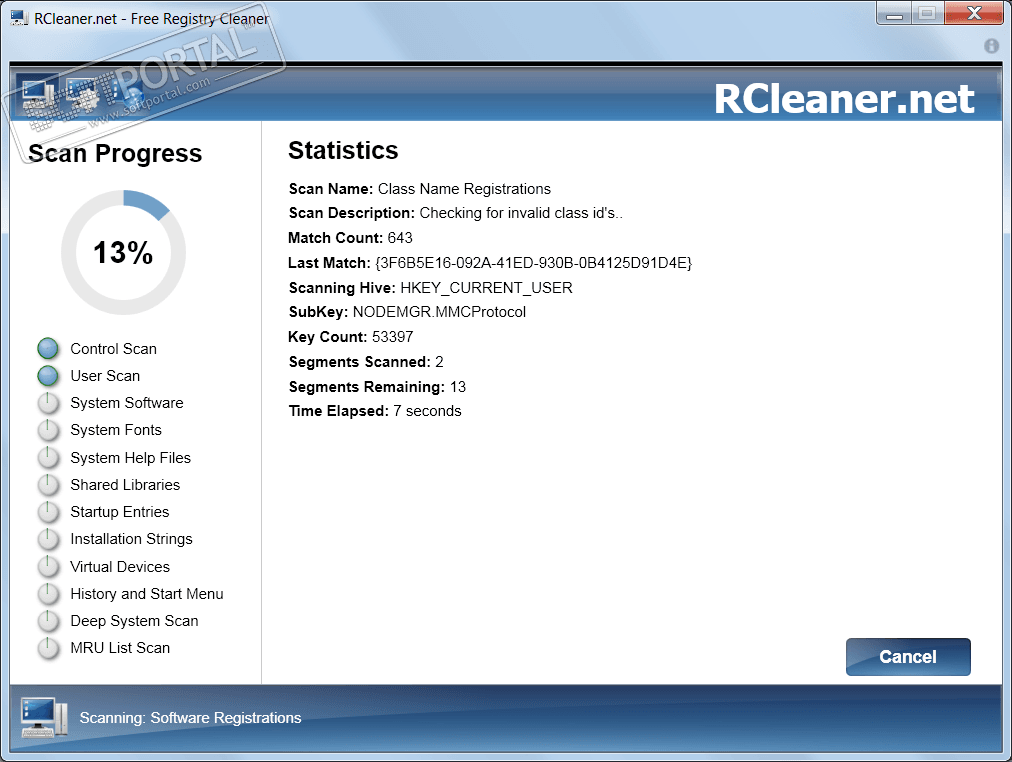This screenshot has height=762, width=1012.
Task: Click the Startup Entries pending icon
Action: point(48,512)
